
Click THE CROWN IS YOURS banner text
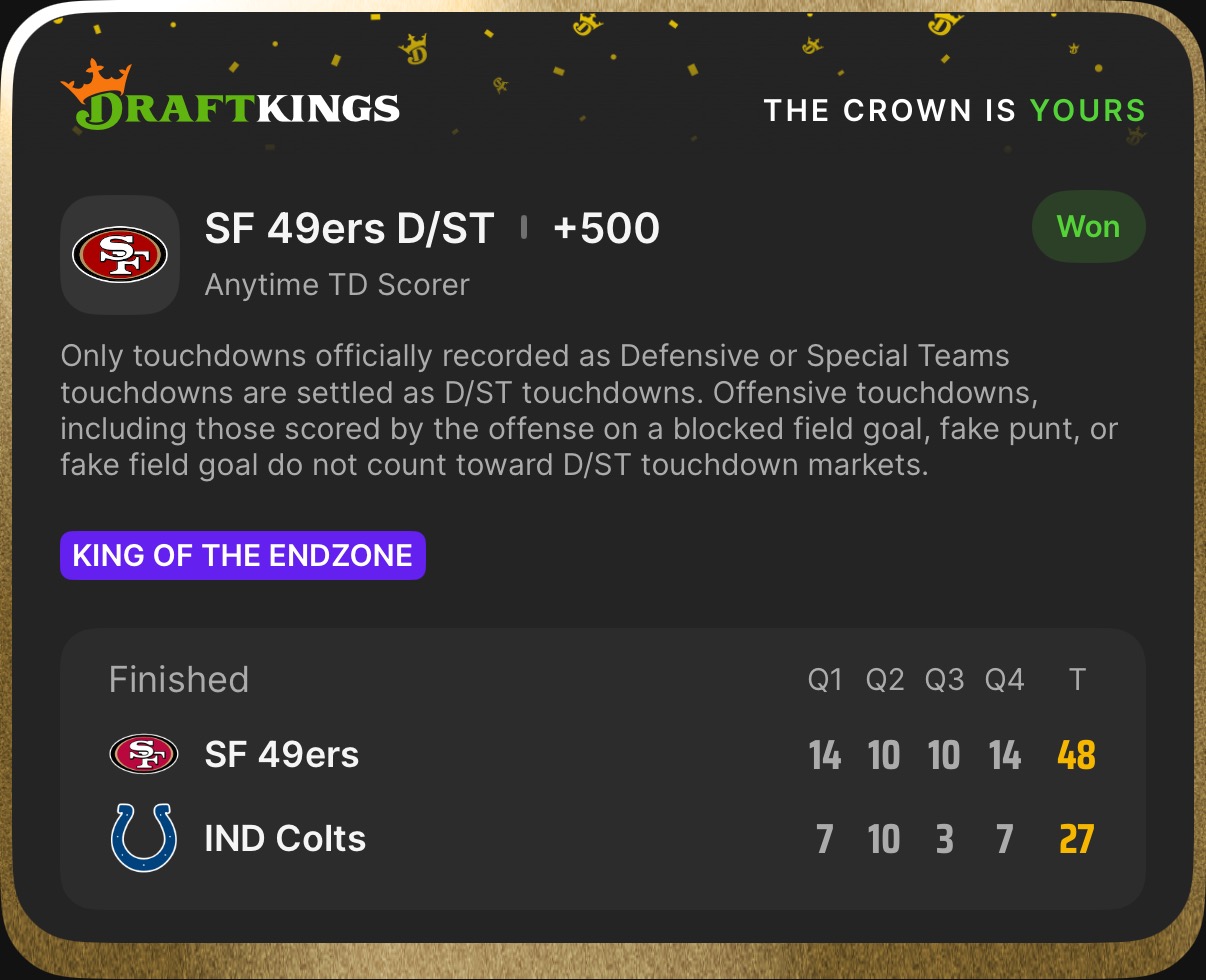954,110
